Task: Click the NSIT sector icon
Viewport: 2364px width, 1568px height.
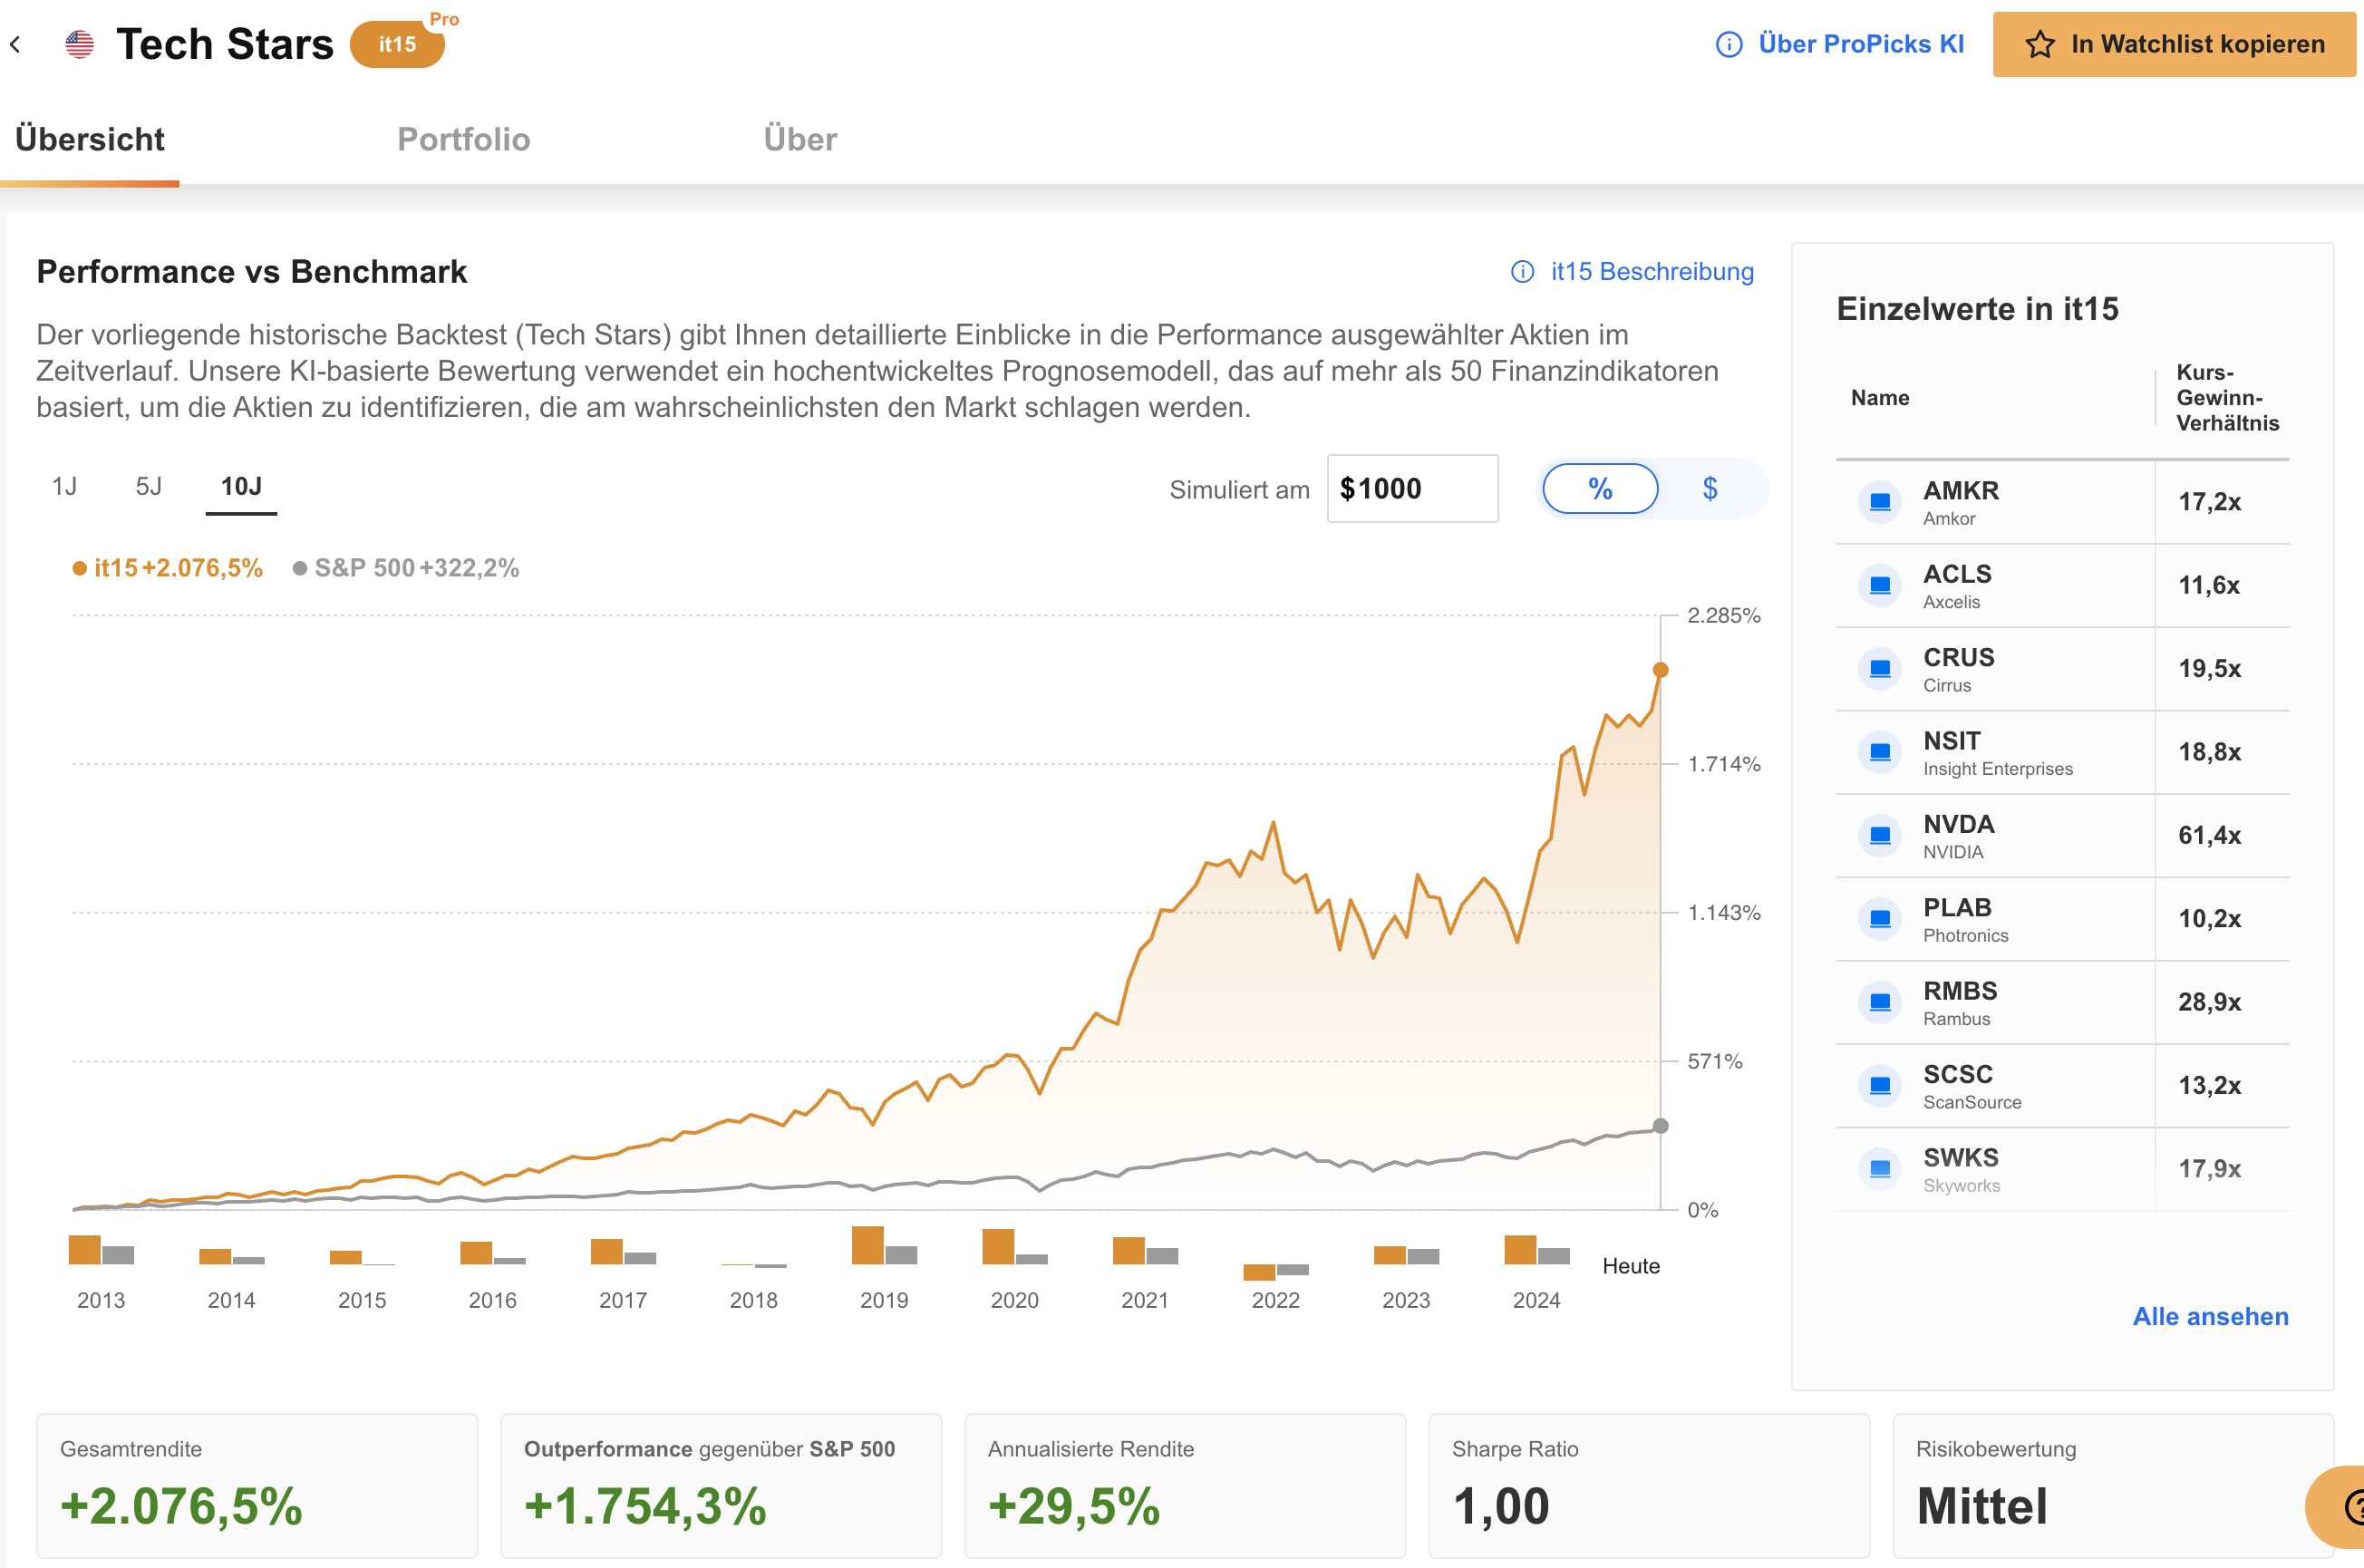Action: 1879,752
